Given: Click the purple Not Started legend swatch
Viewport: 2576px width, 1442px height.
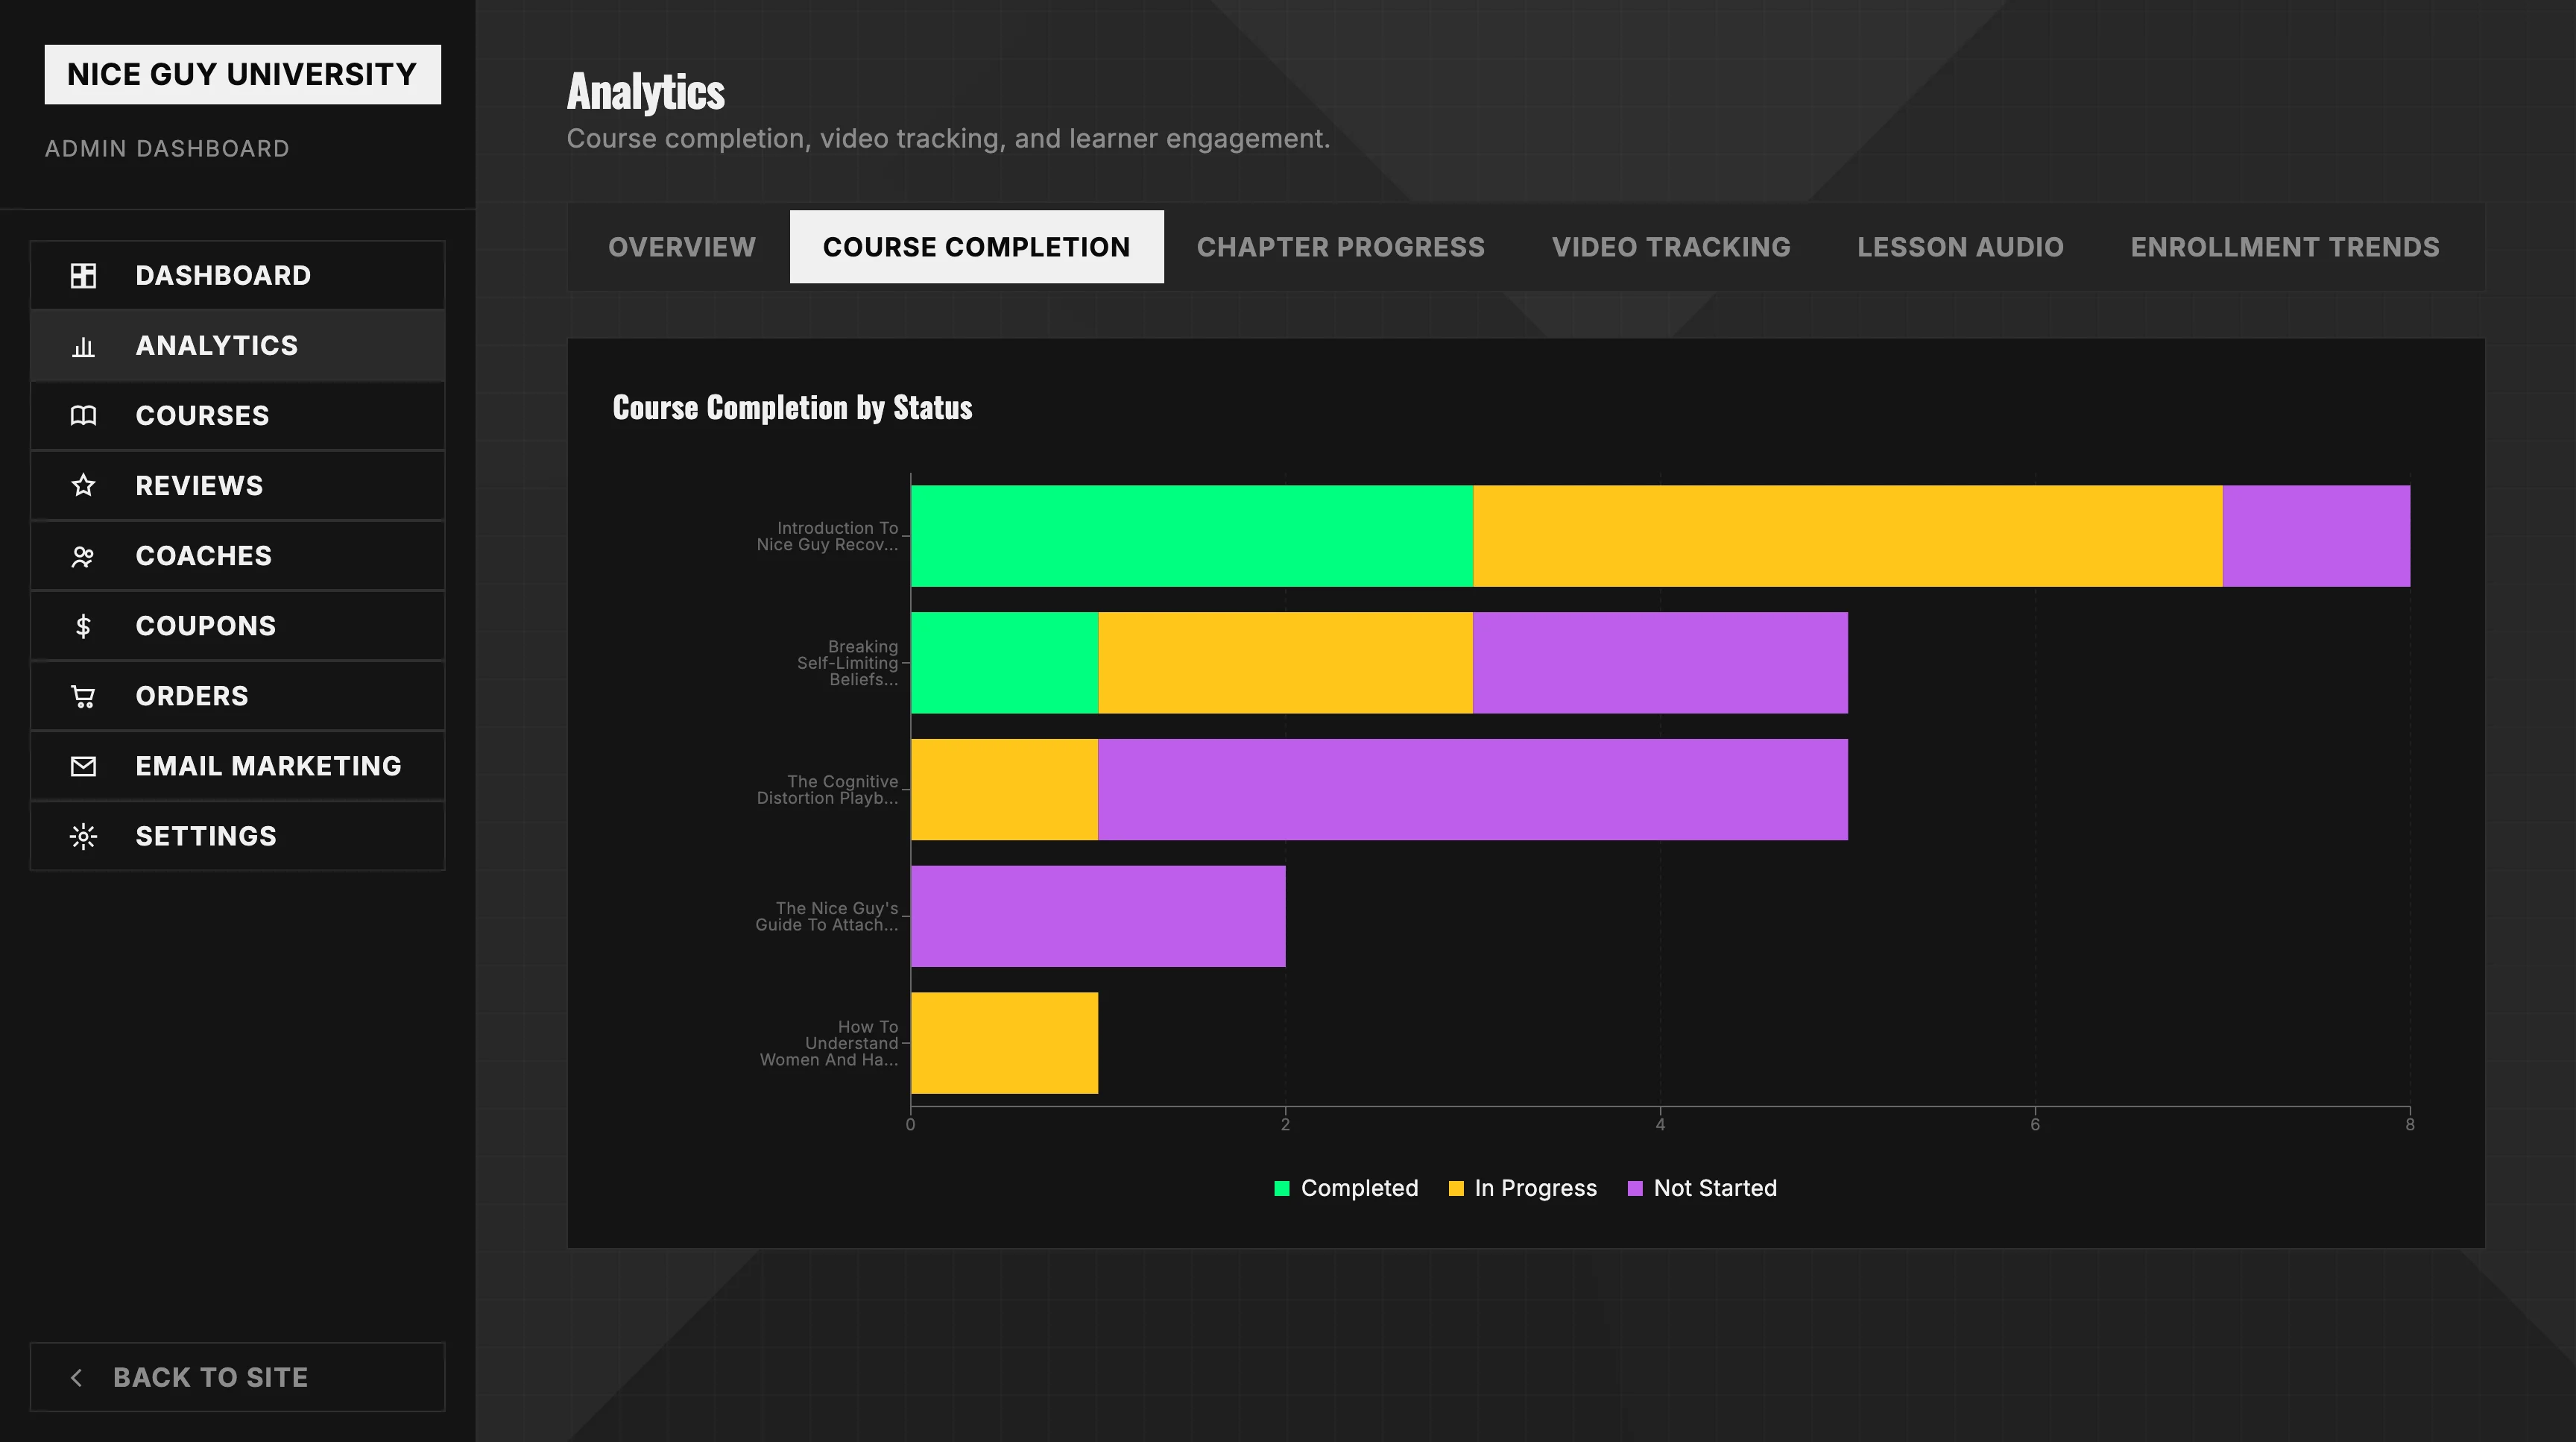Looking at the screenshot, I should tap(1636, 1189).
